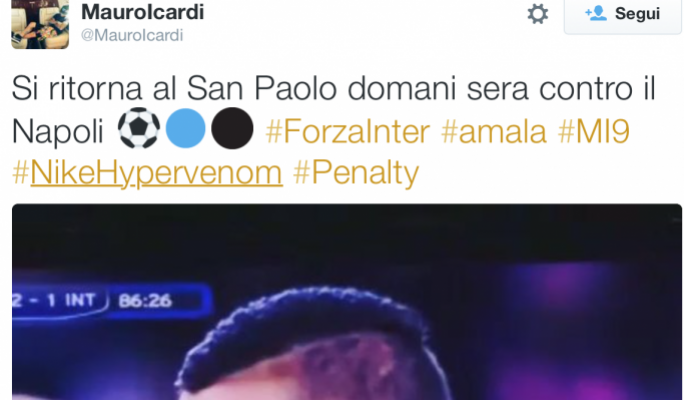Click the black circle emoji
The height and width of the screenshot is (400, 684).
click(232, 129)
